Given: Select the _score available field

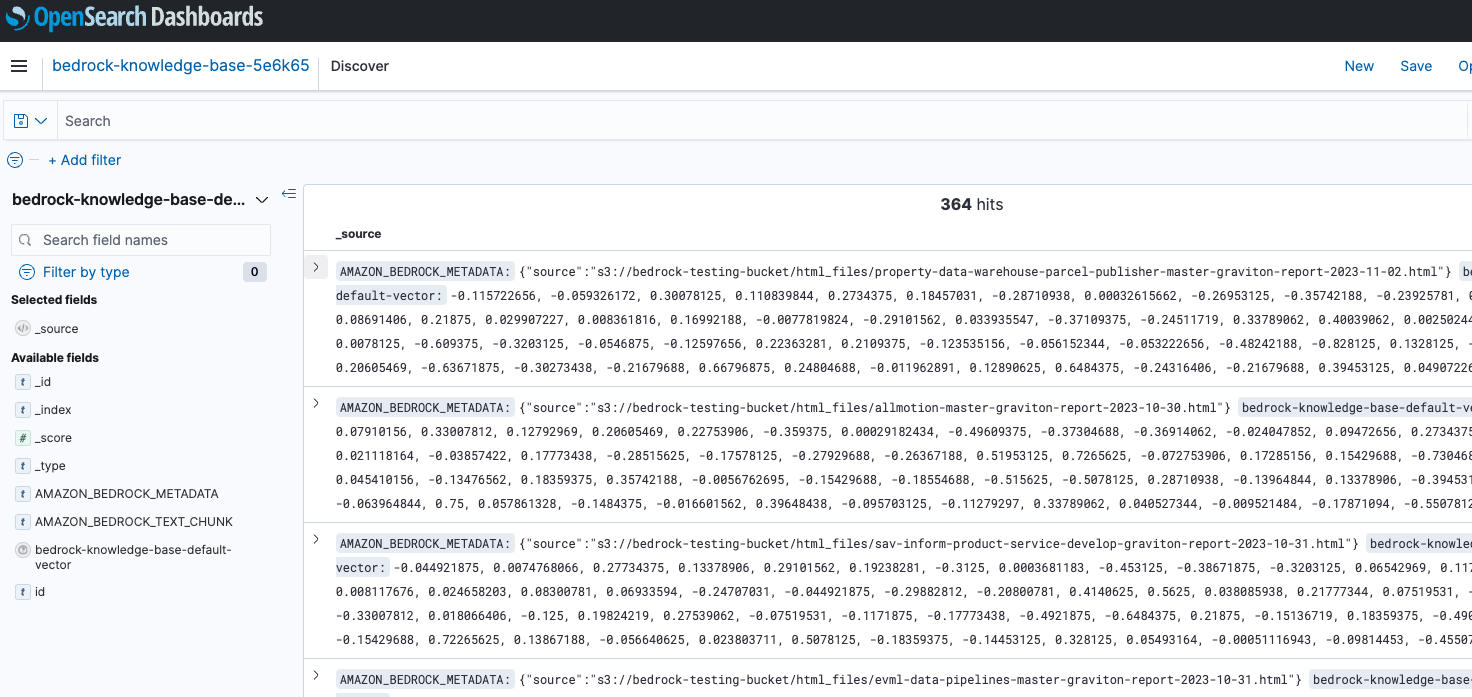Looking at the screenshot, I should (x=53, y=438).
